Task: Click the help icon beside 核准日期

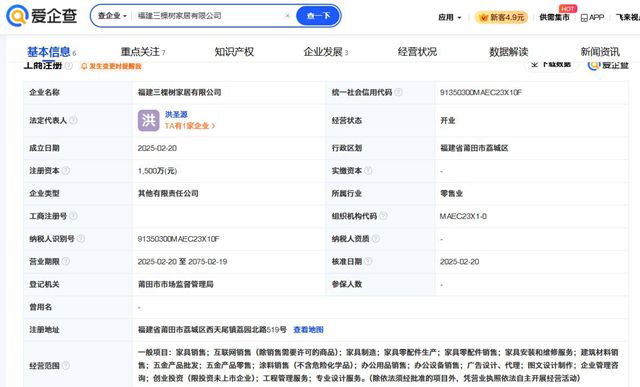Action: click(368, 261)
